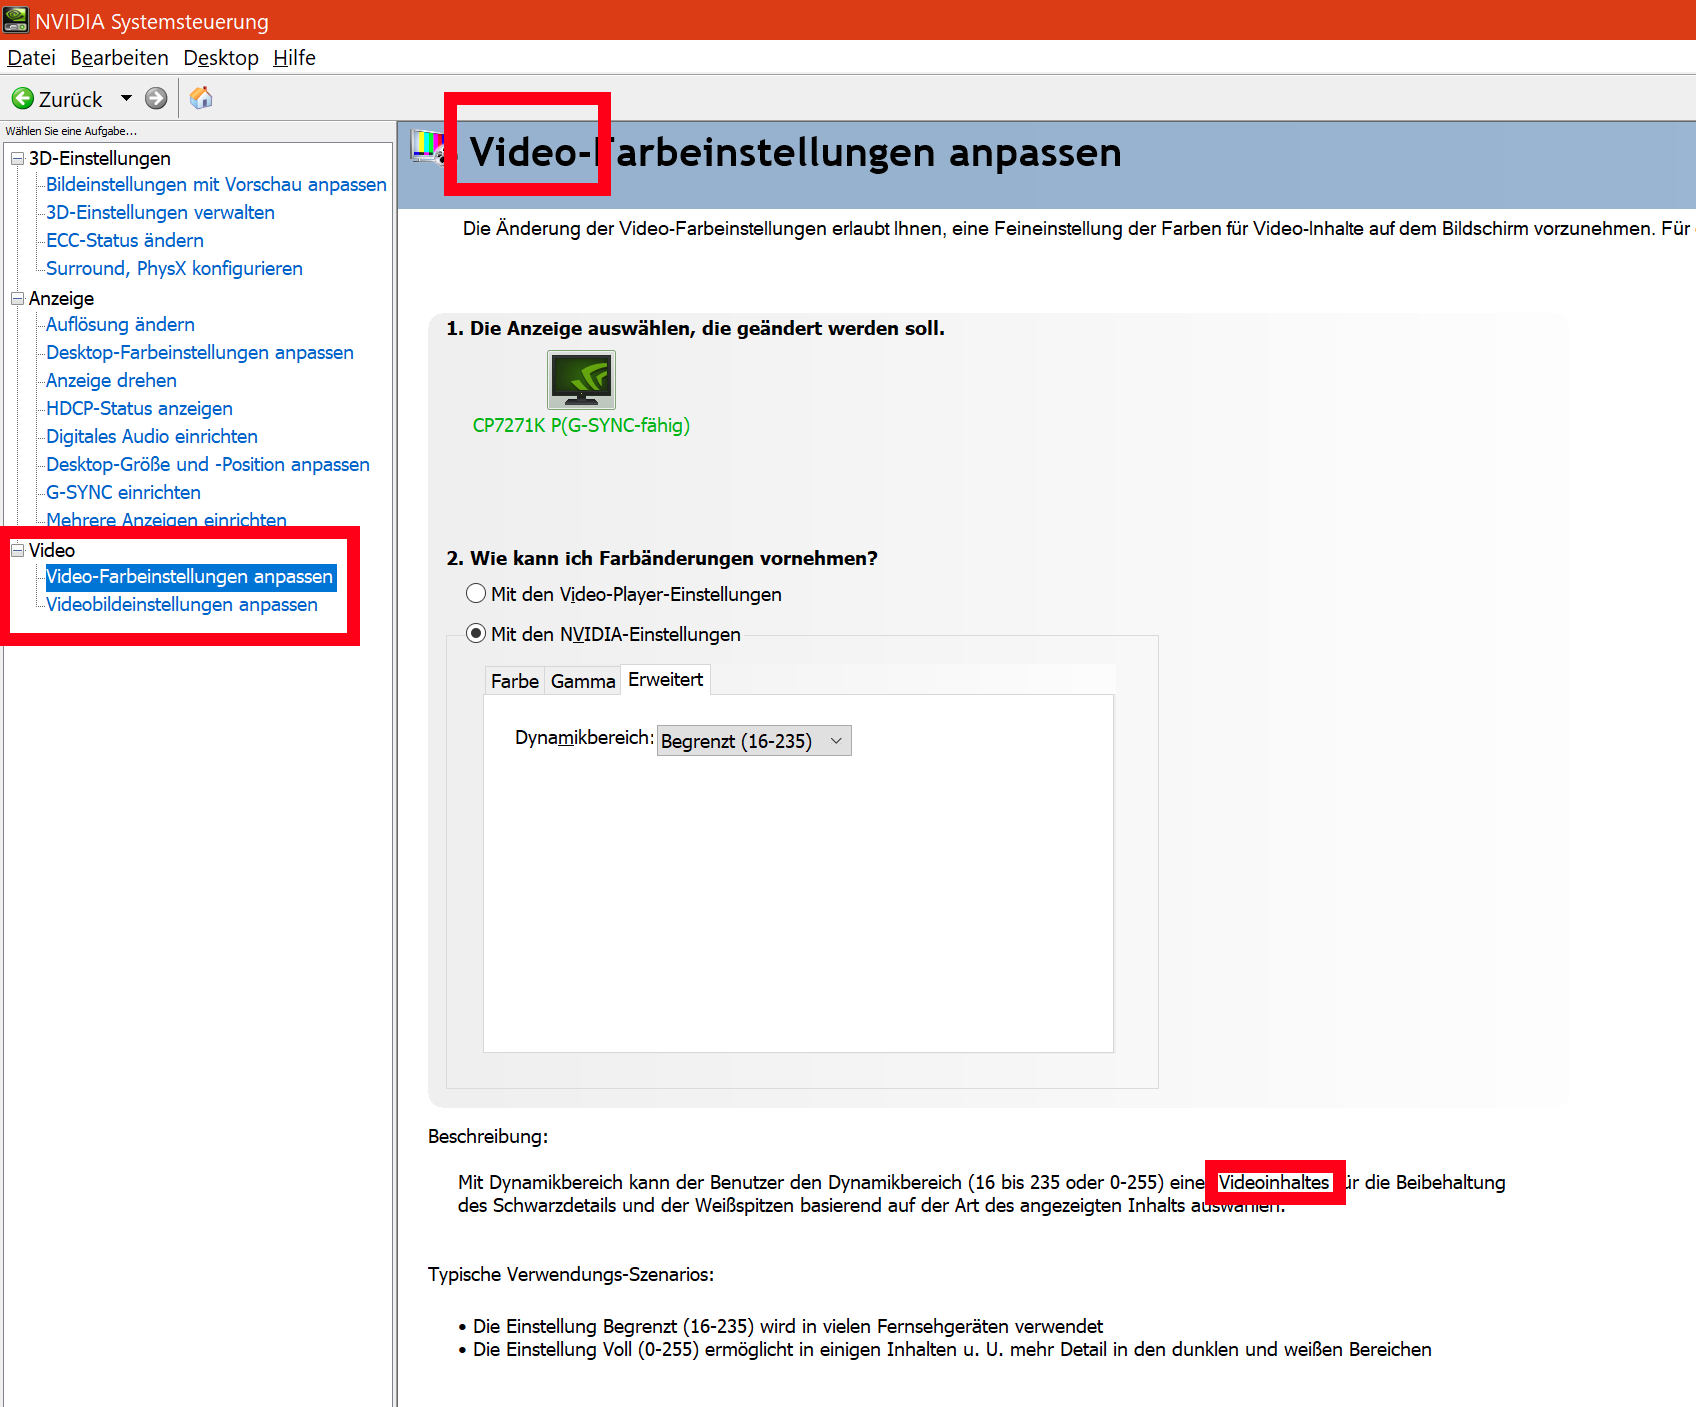The height and width of the screenshot is (1407, 1696).
Task: Open the Dynamikbereich dropdown
Action: coord(754,741)
